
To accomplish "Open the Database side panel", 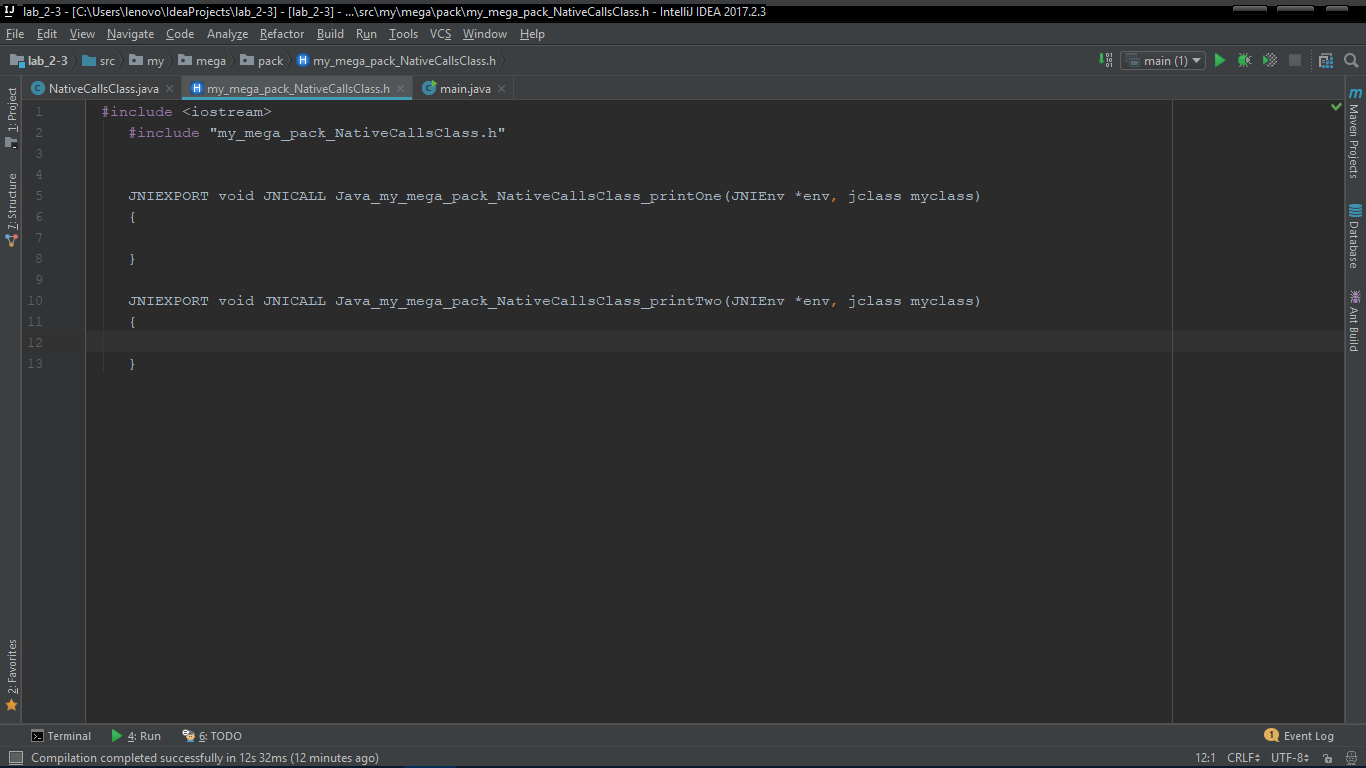I will point(1355,236).
